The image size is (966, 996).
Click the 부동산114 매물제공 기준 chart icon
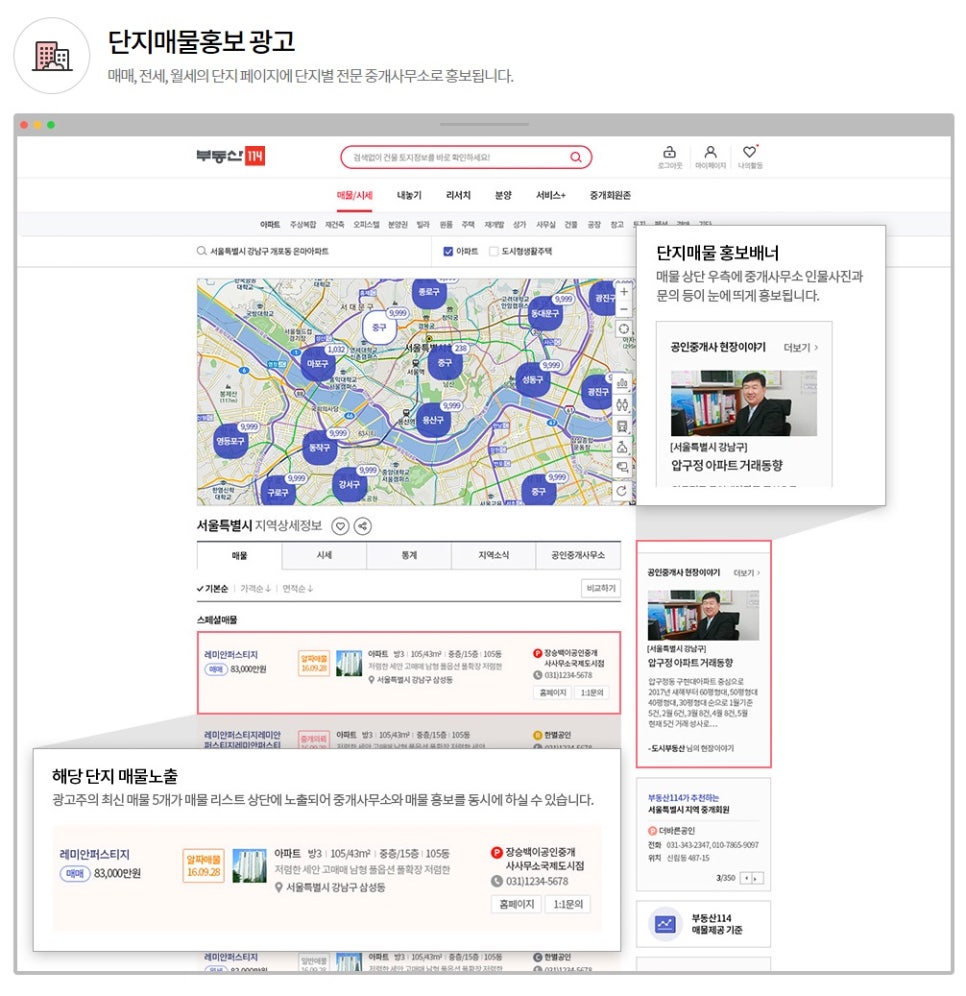(x=665, y=924)
